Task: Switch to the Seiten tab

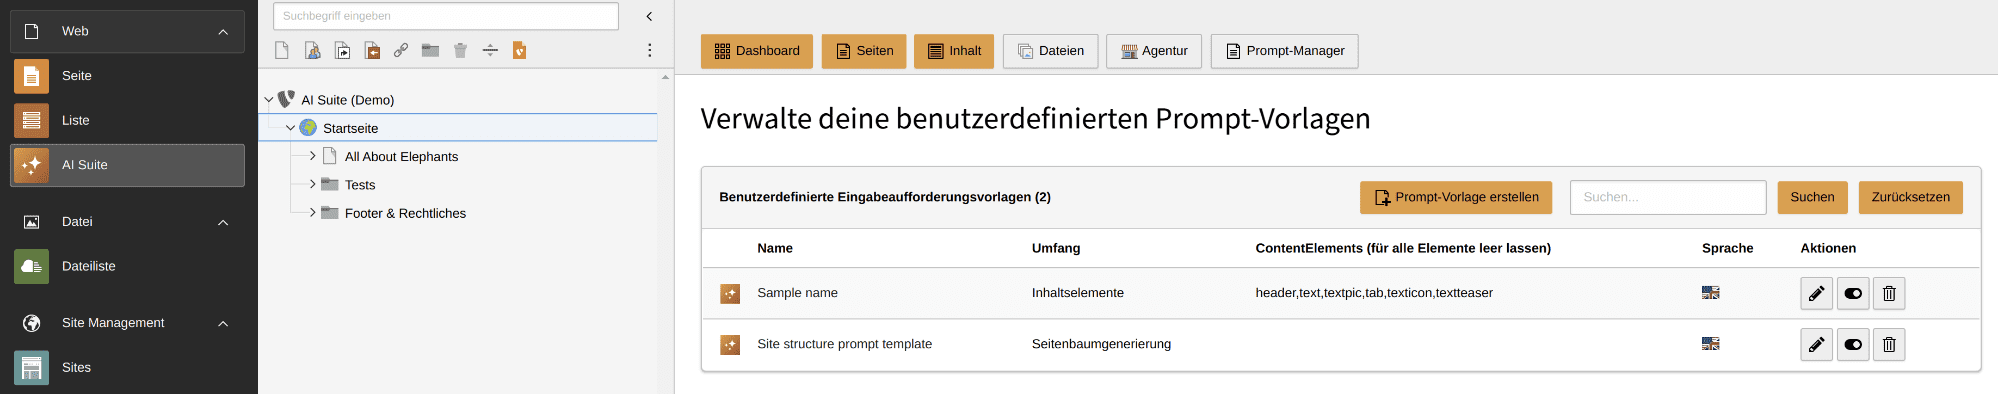Action: (x=864, y=51)
